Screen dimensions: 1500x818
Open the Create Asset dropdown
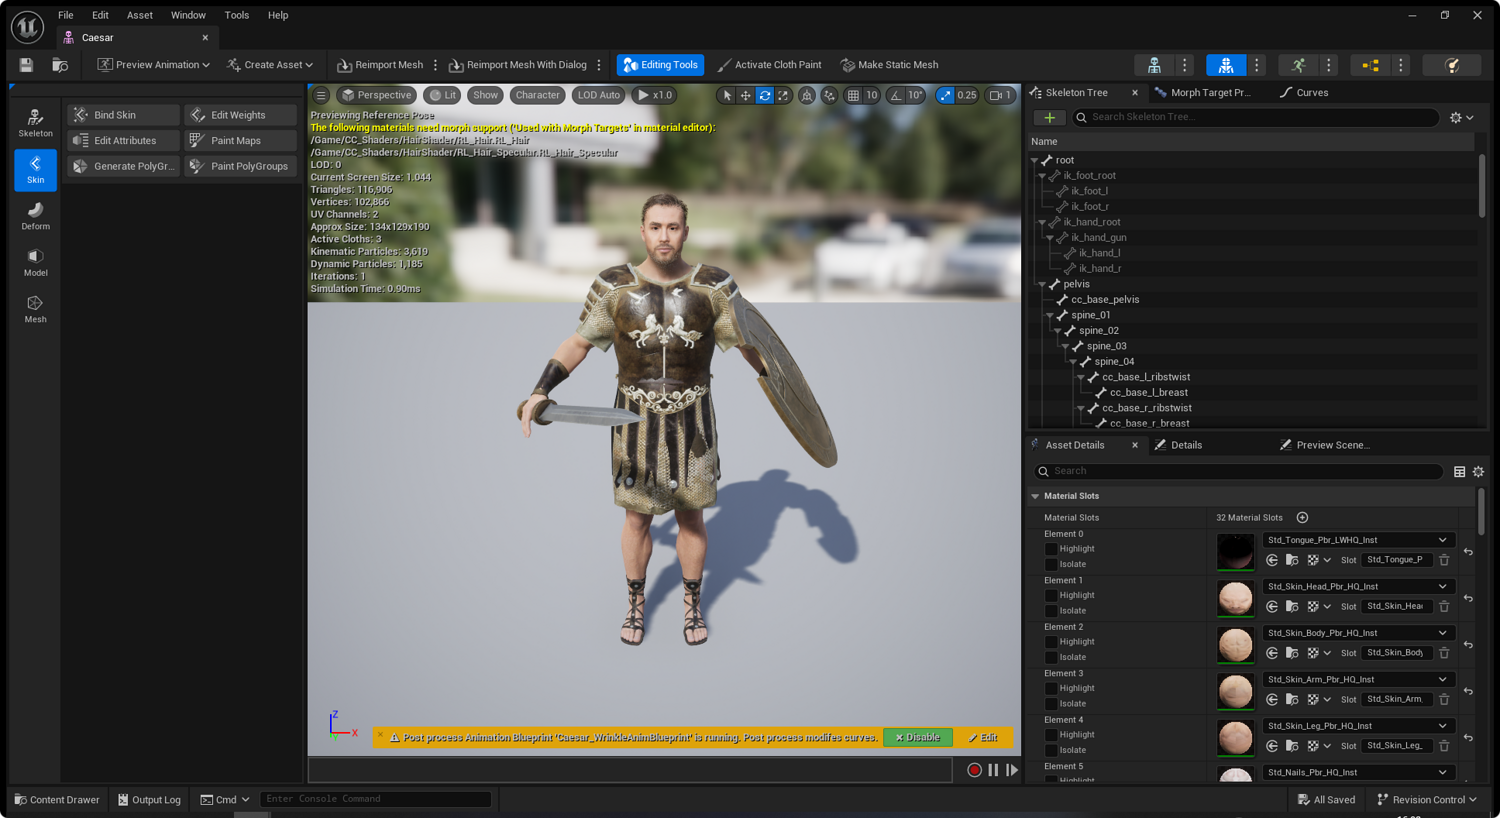coord(270,65)
